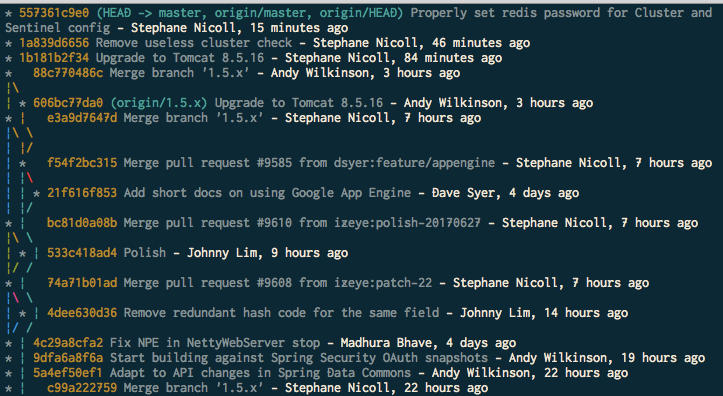Click 'izeye:polish-20170627' branch name
This screenshot has width=723, height=396.
(408, 223)
